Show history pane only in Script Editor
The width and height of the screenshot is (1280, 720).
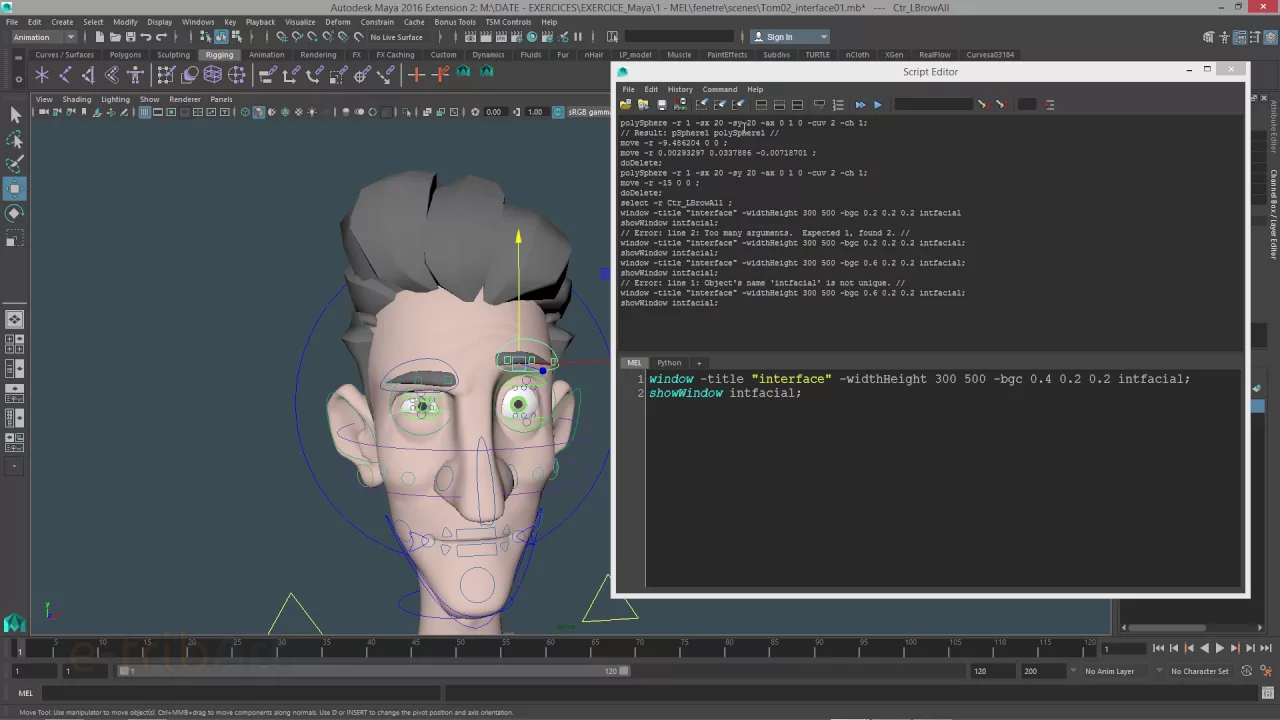point(761,104)
